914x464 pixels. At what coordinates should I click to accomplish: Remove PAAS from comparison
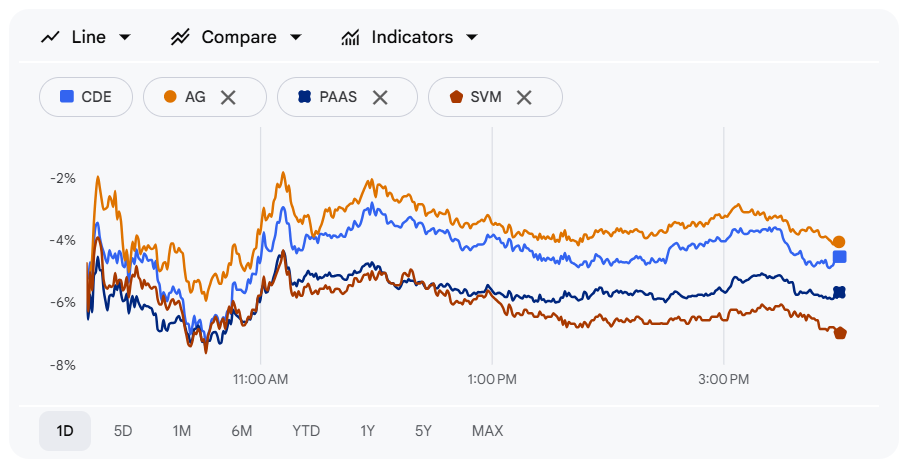(380, 97)
